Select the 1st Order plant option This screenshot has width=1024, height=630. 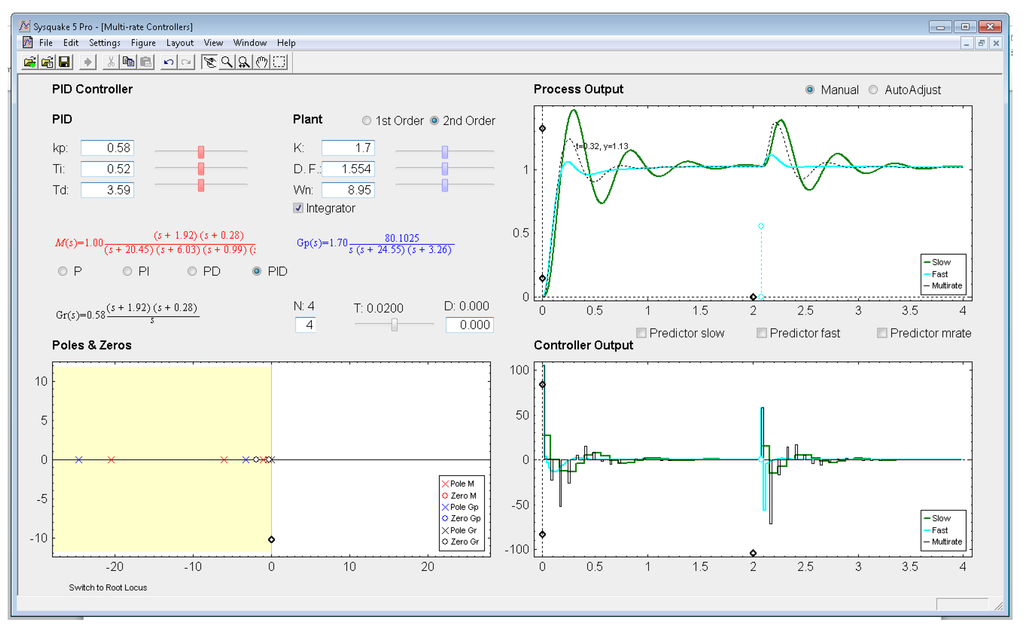point(367,121)
